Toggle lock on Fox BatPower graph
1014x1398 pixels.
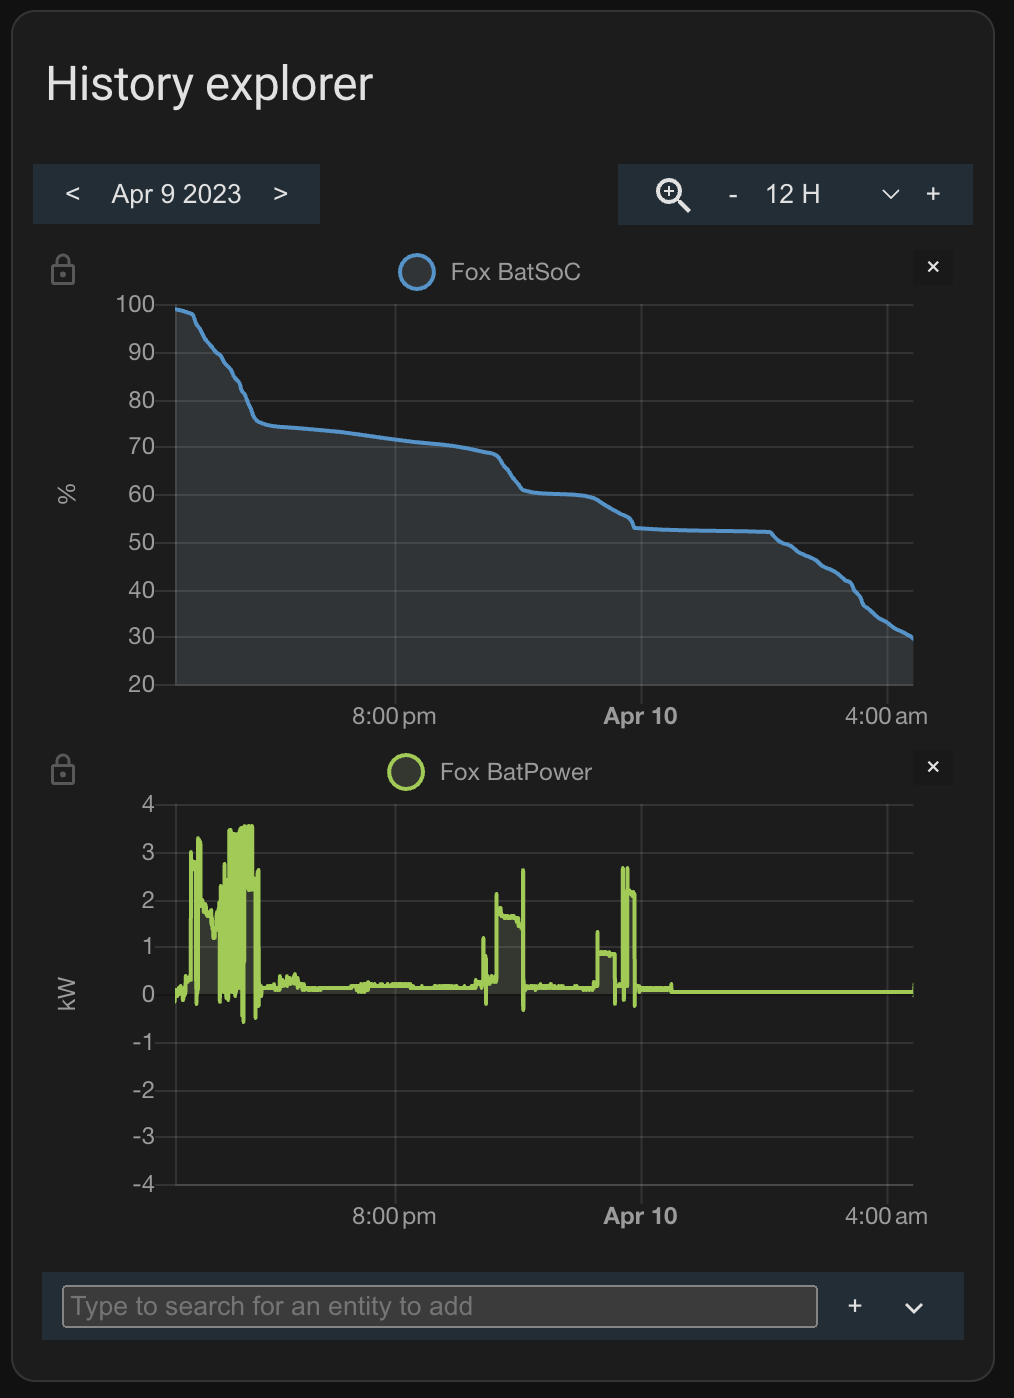63,770
